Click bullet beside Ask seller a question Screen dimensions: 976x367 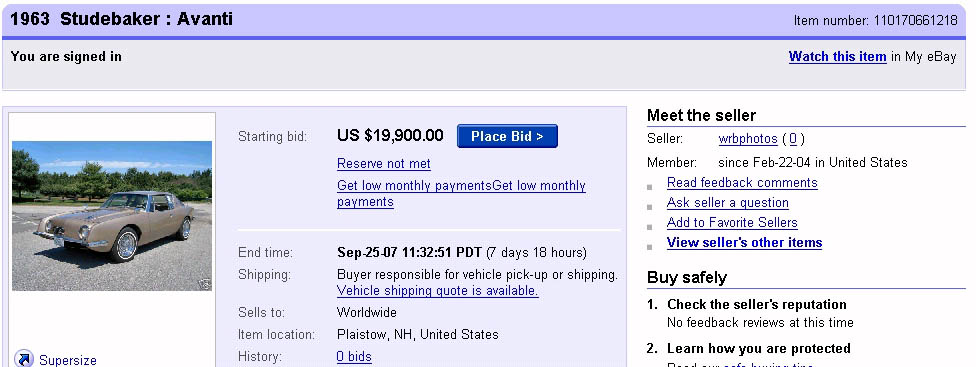coord(650,207)
